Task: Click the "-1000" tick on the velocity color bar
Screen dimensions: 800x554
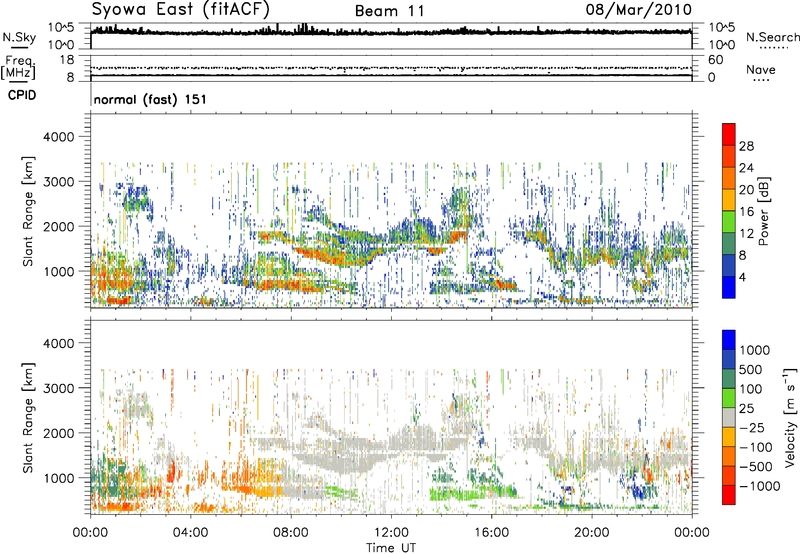Action: click(759, 486)
